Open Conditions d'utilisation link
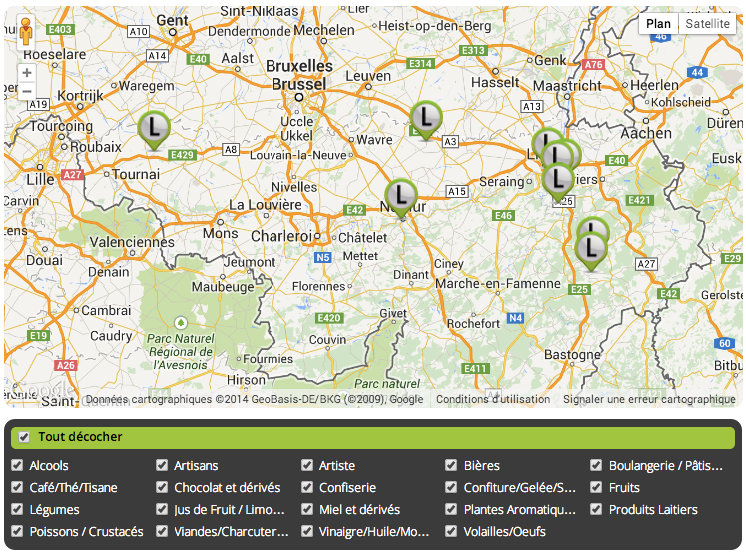This screenshot has height=554, width=746. click(493, 399)
